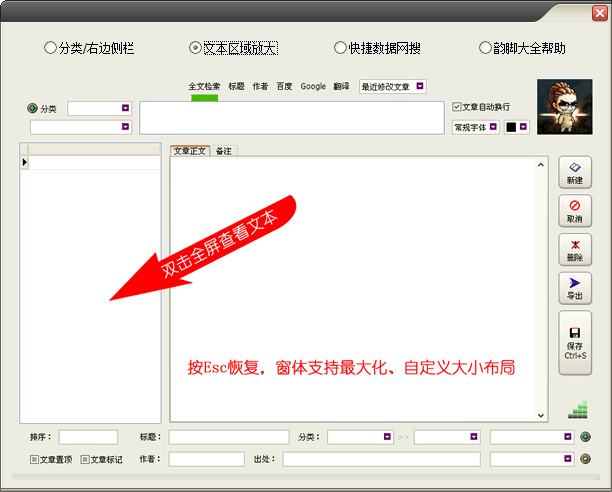Select the 全文检索 search tab
The image size is (612, 492).
tap(204, 87)
